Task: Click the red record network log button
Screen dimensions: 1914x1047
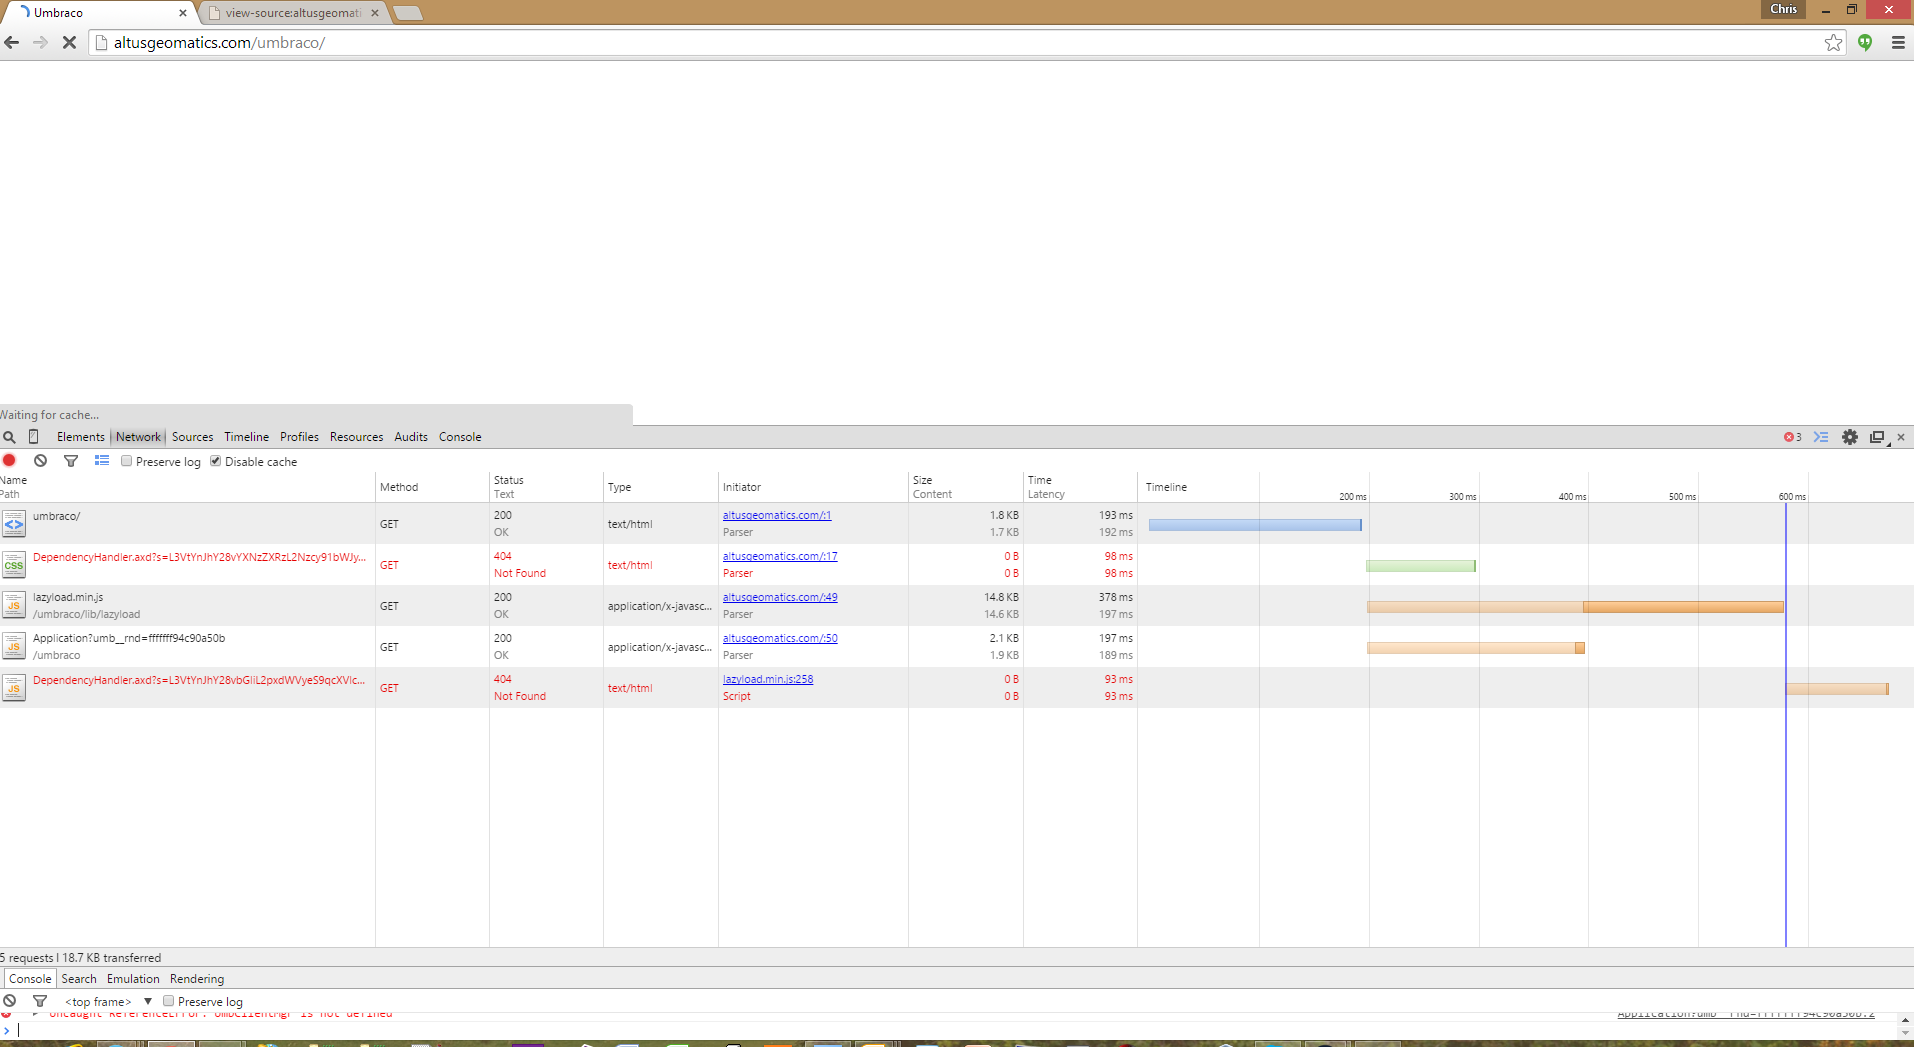Action: 10,461
